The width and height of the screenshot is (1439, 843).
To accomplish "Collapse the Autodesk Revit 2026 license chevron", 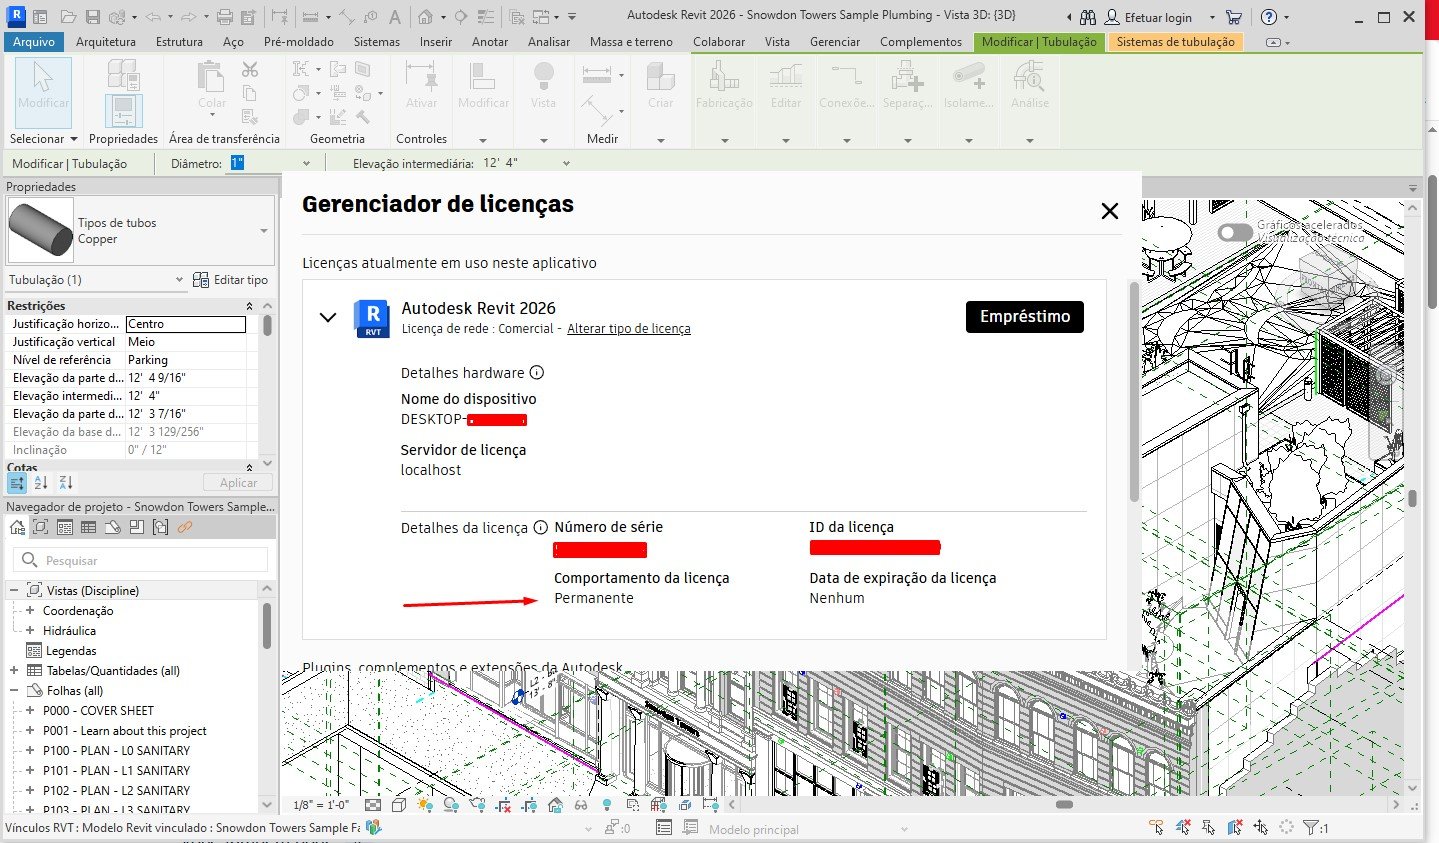I will click(x=327, y=317).
